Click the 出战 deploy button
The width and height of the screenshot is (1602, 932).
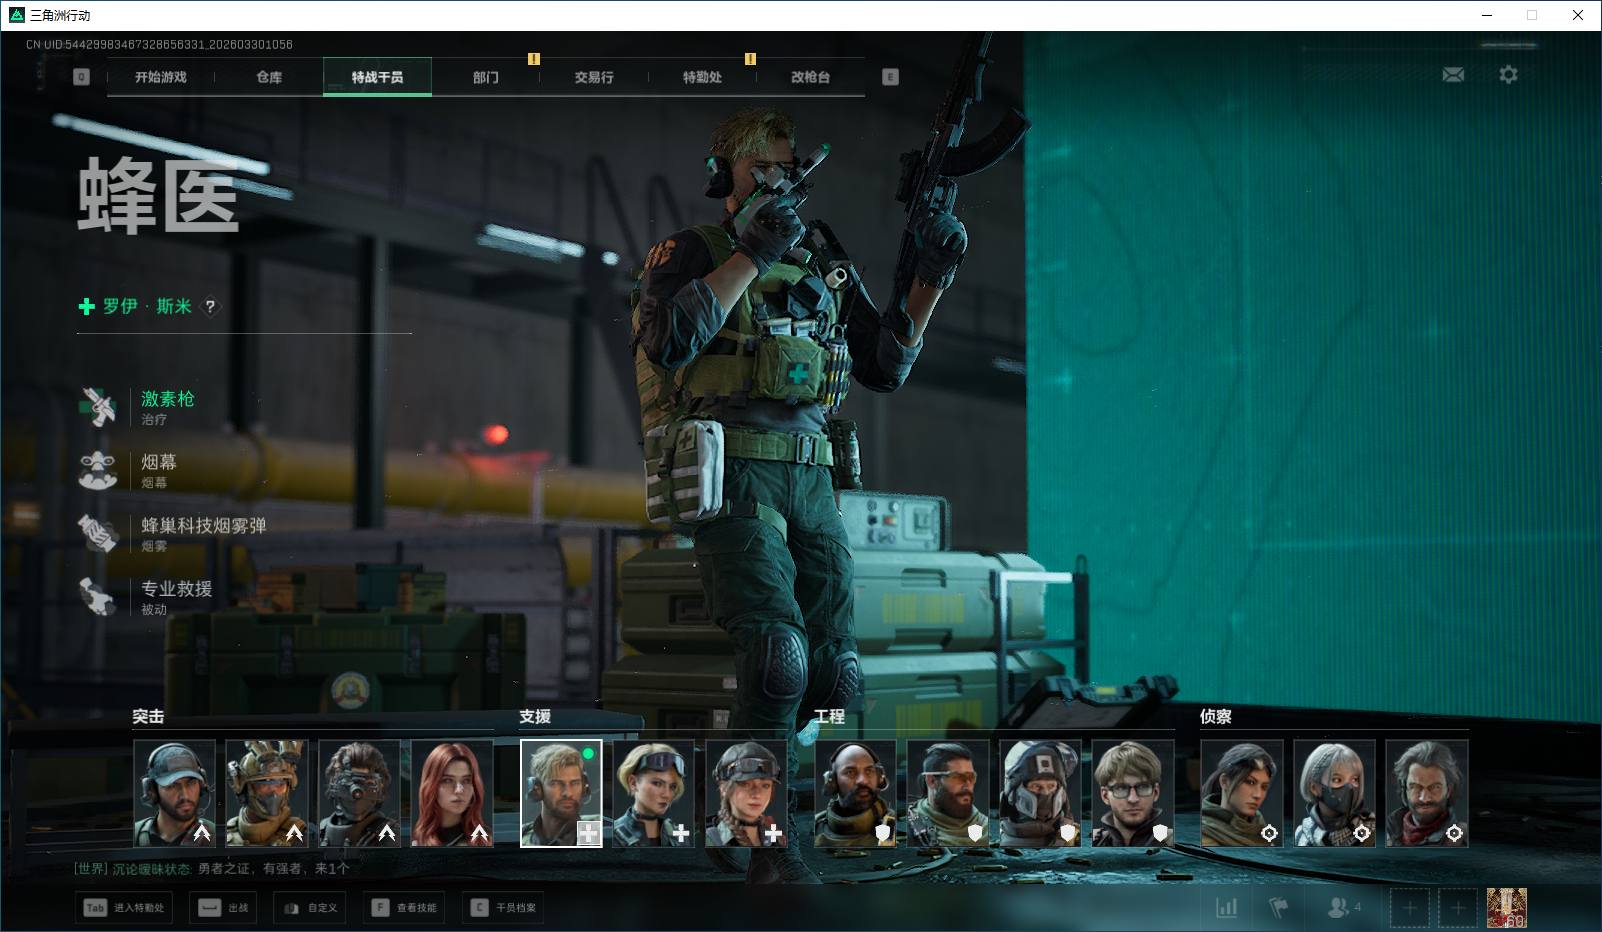pyautogui.click(x=223, y=908)
